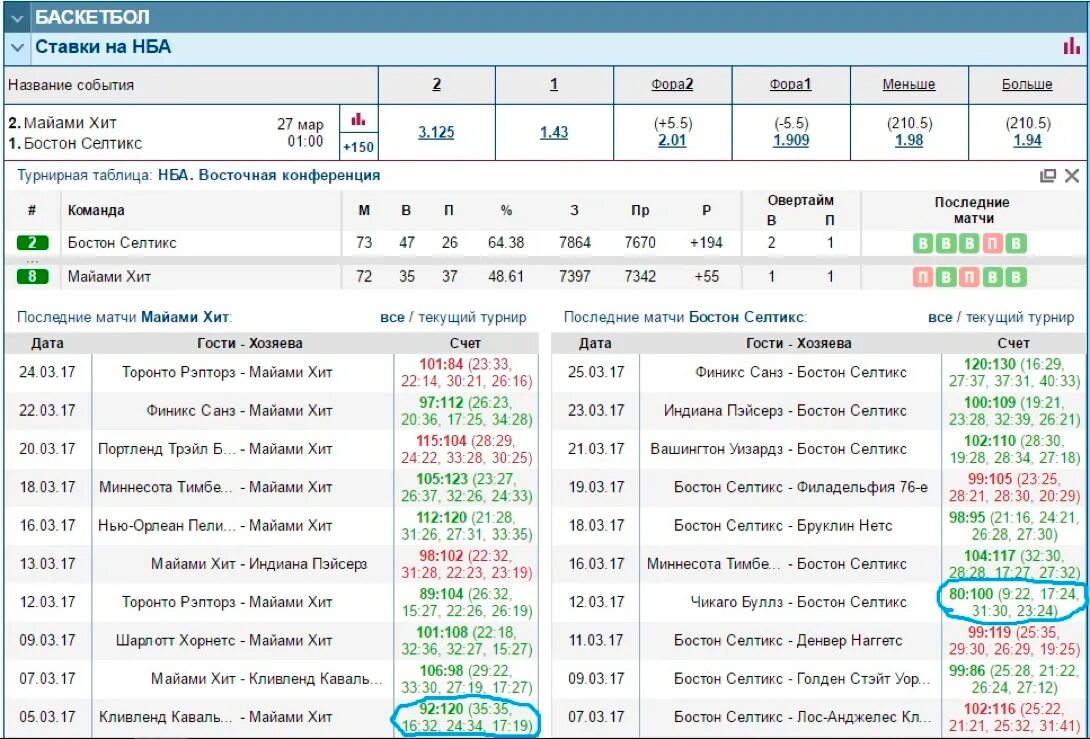Click the column header 1
The image size is (1090, 739).
pyautogui.click(x=554, y=85)
